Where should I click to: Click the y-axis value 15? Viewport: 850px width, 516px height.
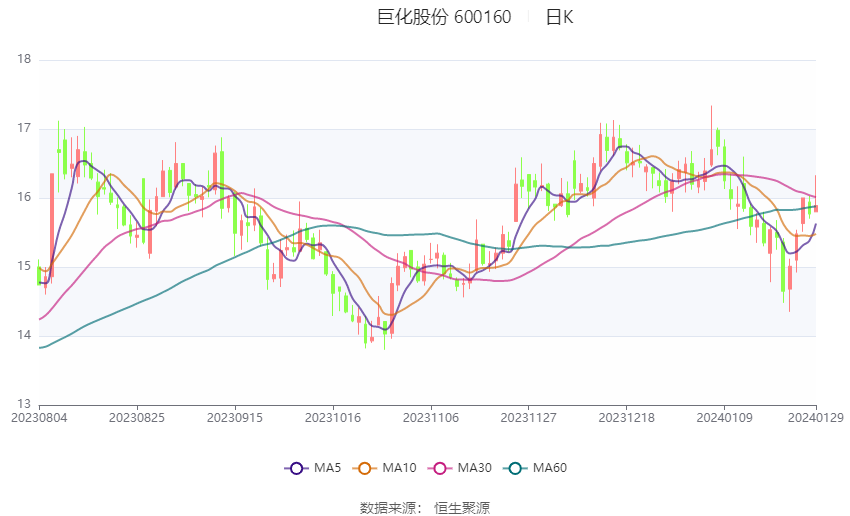(x=24, y=266)
